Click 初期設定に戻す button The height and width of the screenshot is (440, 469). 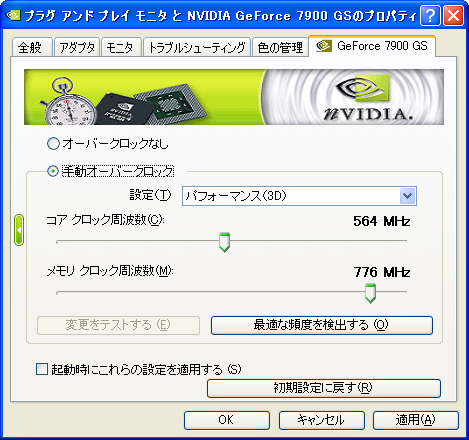click(324, 388)
